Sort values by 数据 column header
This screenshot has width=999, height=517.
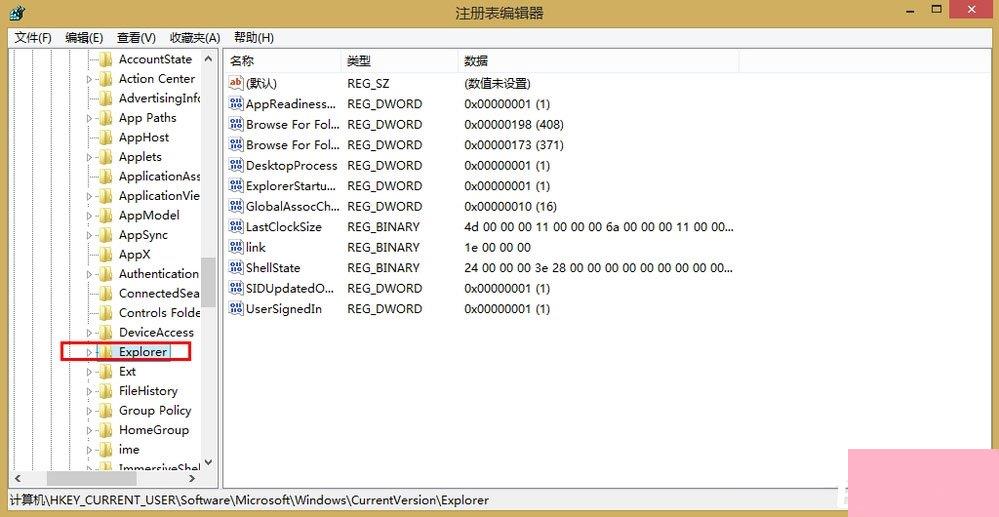click(x=598, y=61)
